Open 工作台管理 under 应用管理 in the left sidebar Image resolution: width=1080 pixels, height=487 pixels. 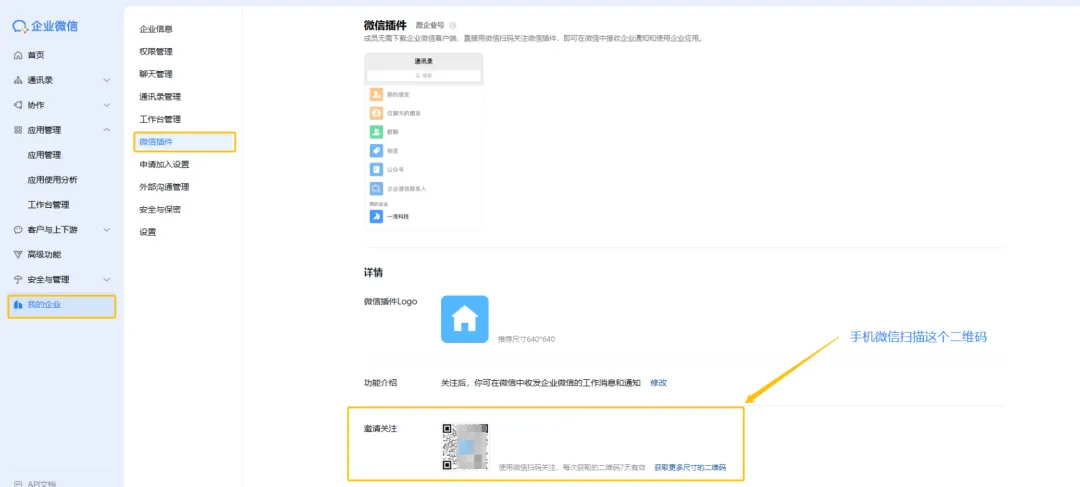tap(48, 205)
